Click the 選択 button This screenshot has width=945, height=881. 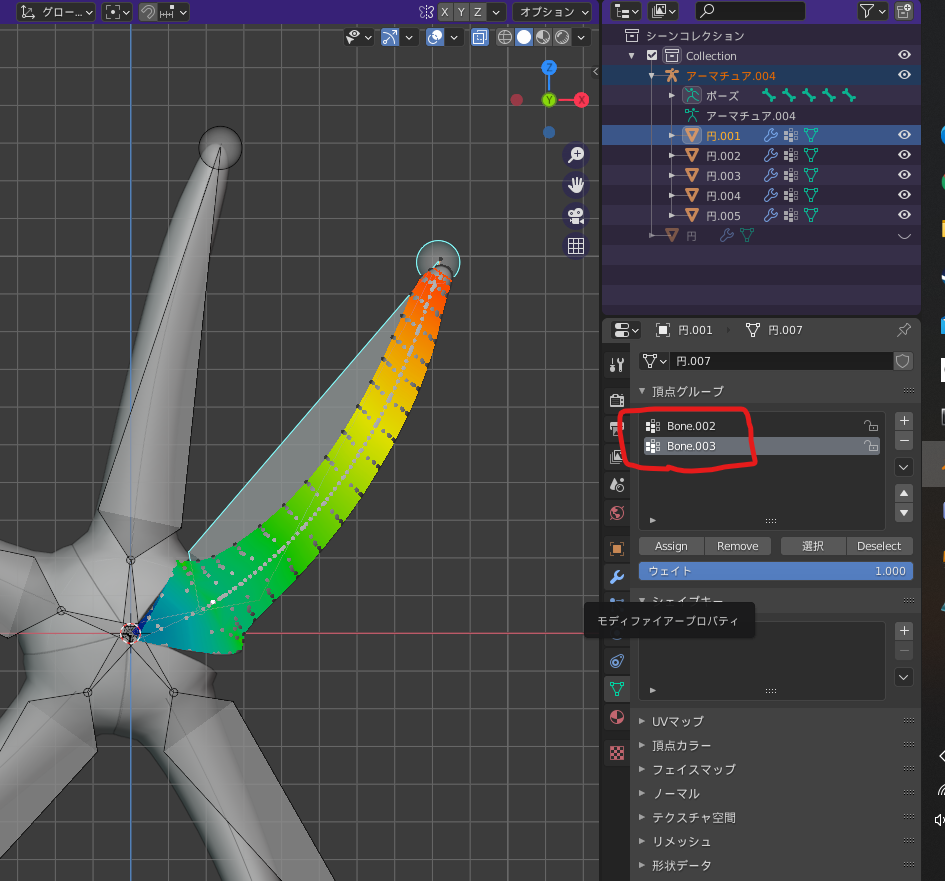(x=813, y=546)
